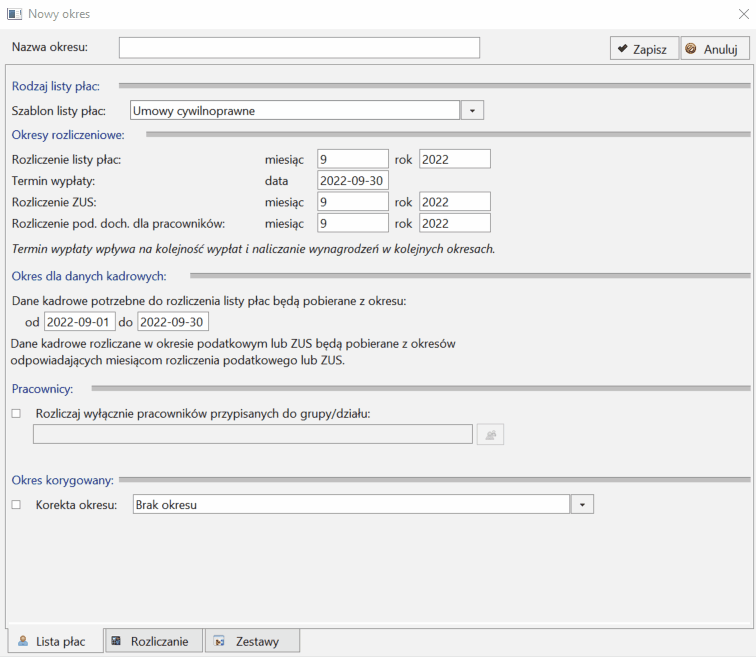756x657 pixels.
Task: Switch to the Zestawy tab
Action: (x=252, y=641)
